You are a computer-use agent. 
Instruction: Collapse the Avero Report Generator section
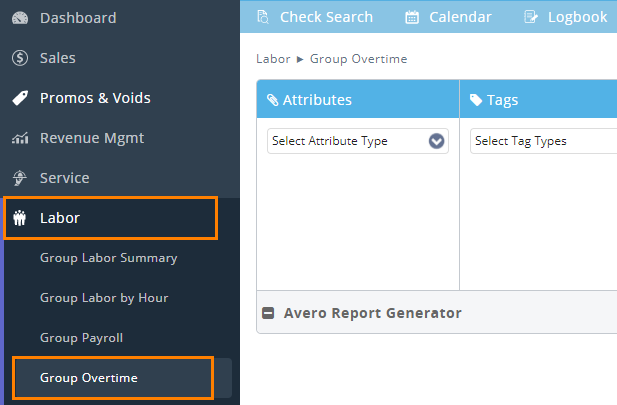pyautogui.click(x=268, y=313)
